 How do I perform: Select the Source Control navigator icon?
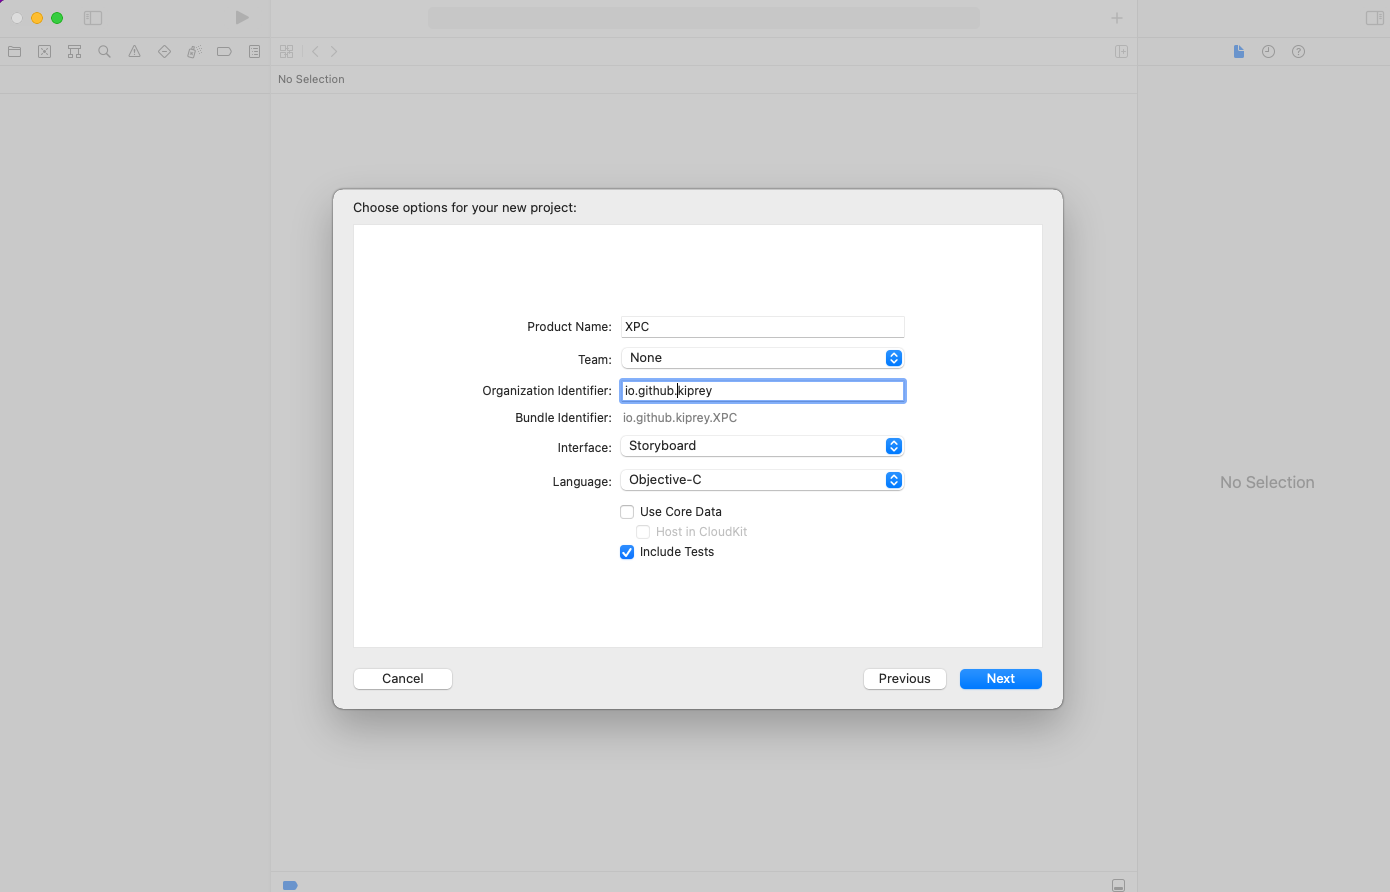(x=45, y=52)
